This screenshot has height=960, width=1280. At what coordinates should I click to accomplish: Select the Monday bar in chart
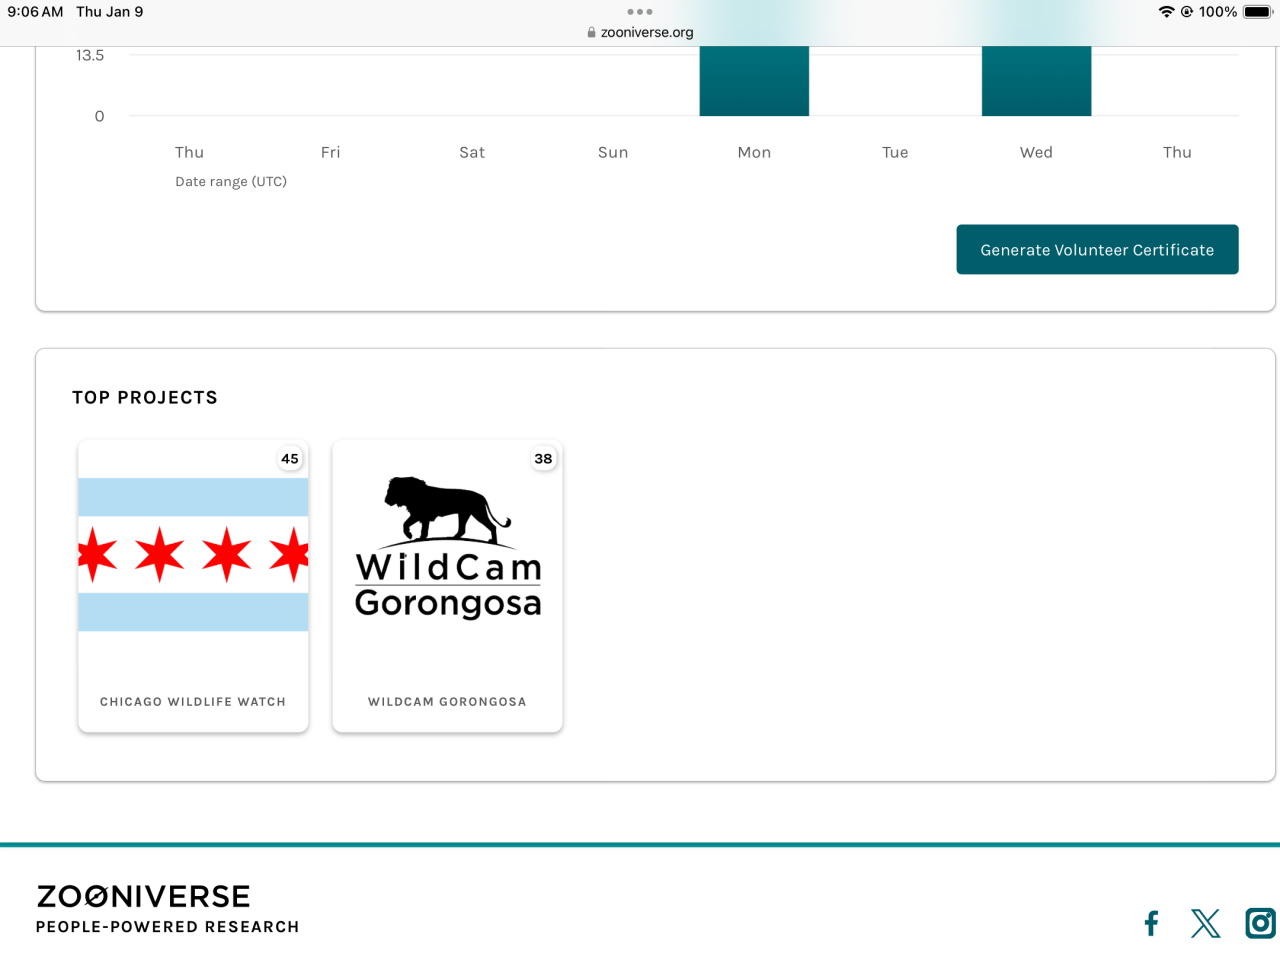coord(754,81)
